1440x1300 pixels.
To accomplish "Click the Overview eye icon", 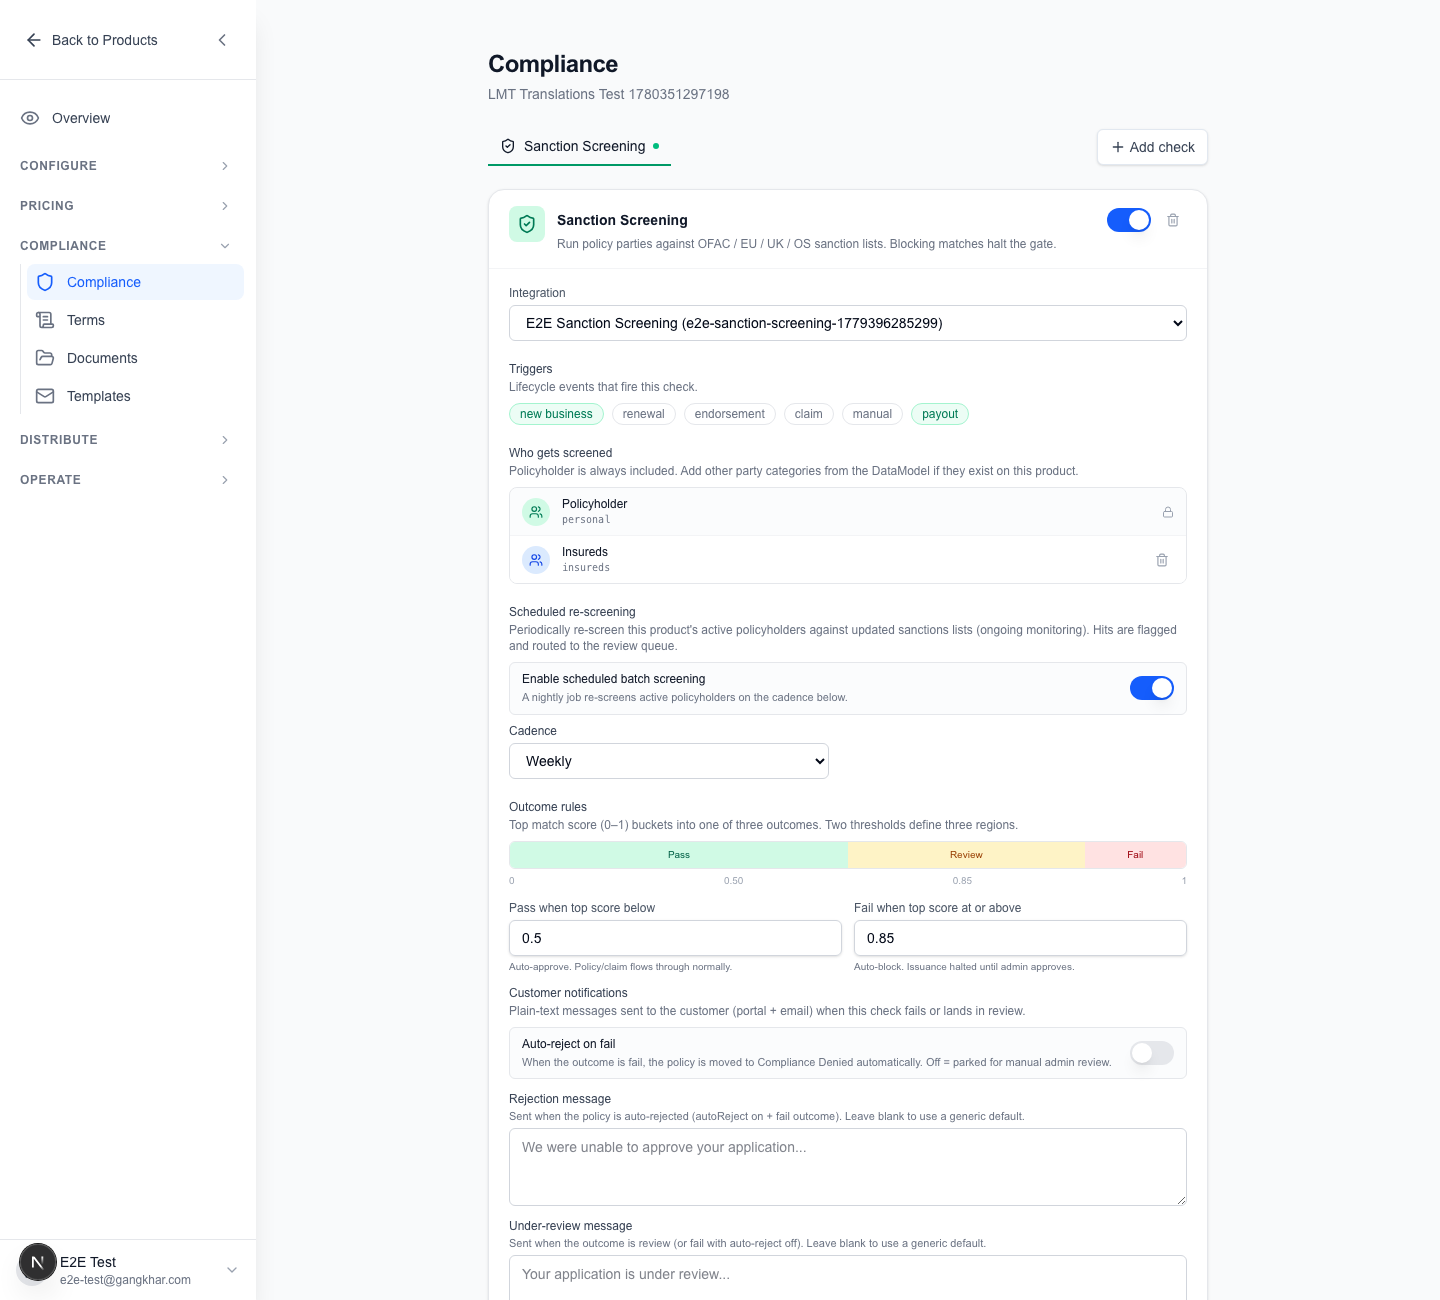I will [30, 118].
